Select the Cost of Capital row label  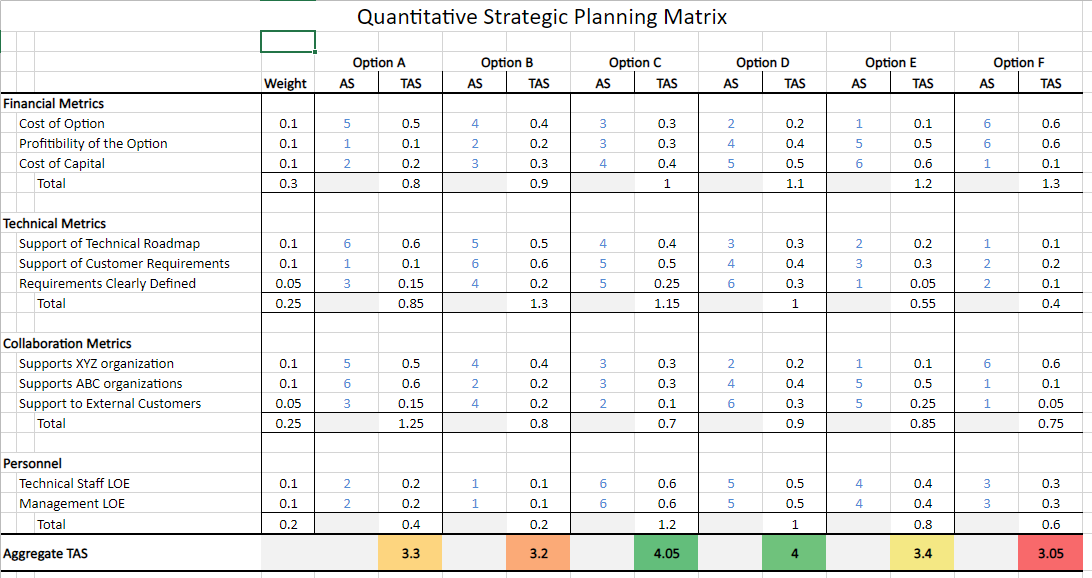[x=62, y=164]
